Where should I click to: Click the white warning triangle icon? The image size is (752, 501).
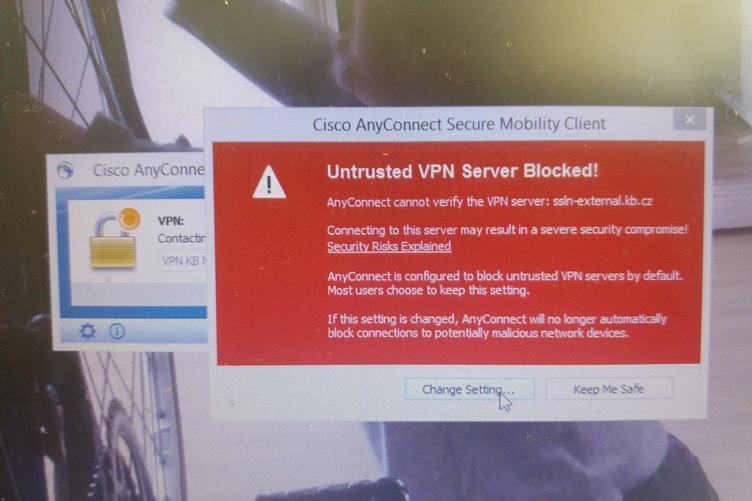pyautogui.click(x=269, y=182)
